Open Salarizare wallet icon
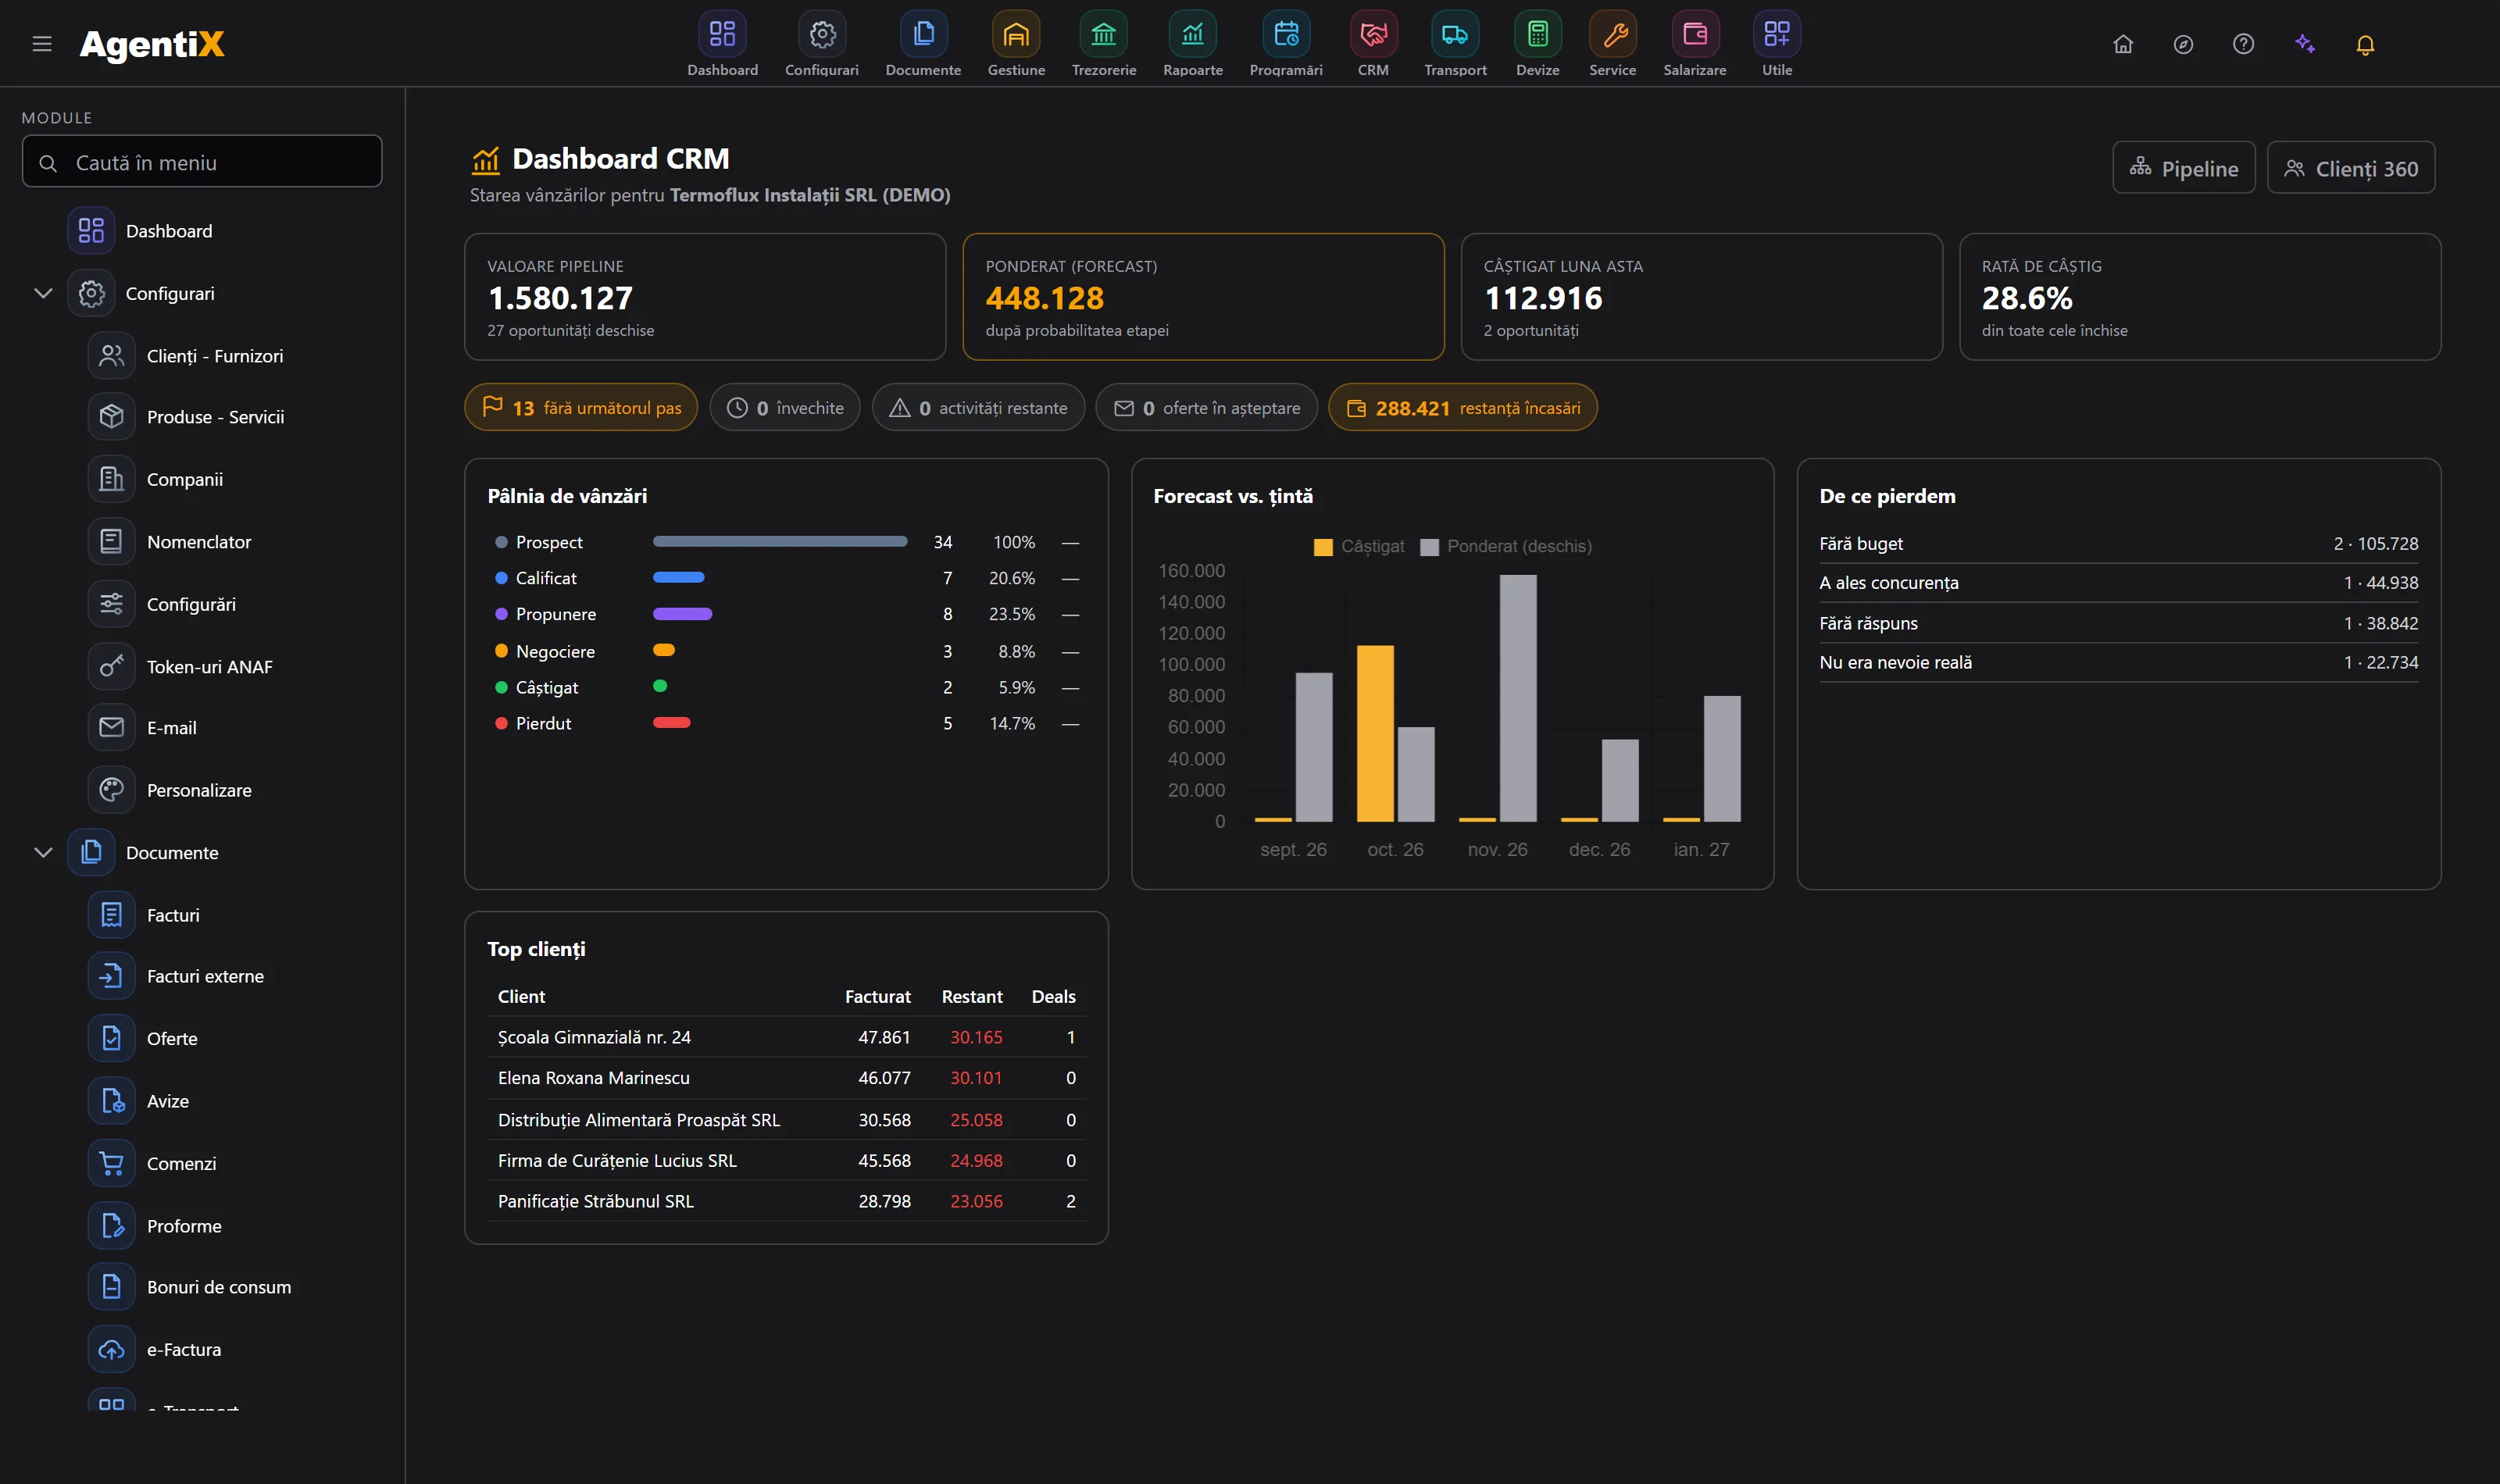Image resolution: width=2500 pixels, height=1484 pixels. click(x=1695, y=34)
